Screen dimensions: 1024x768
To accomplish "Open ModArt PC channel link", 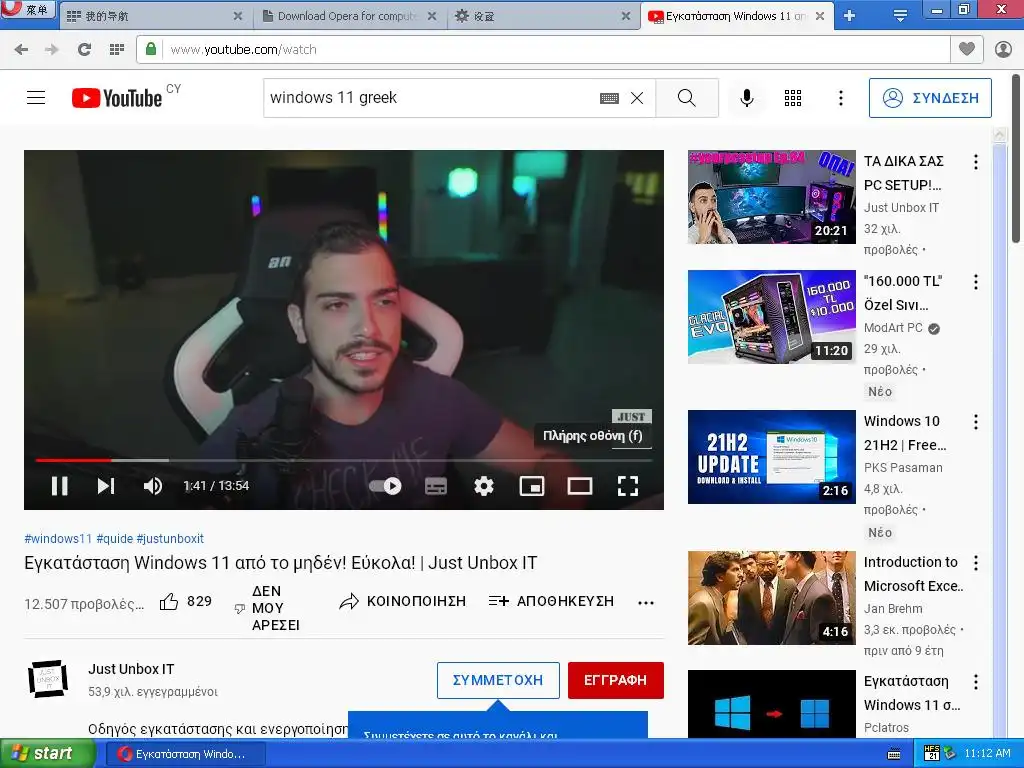I will point(893,328).
